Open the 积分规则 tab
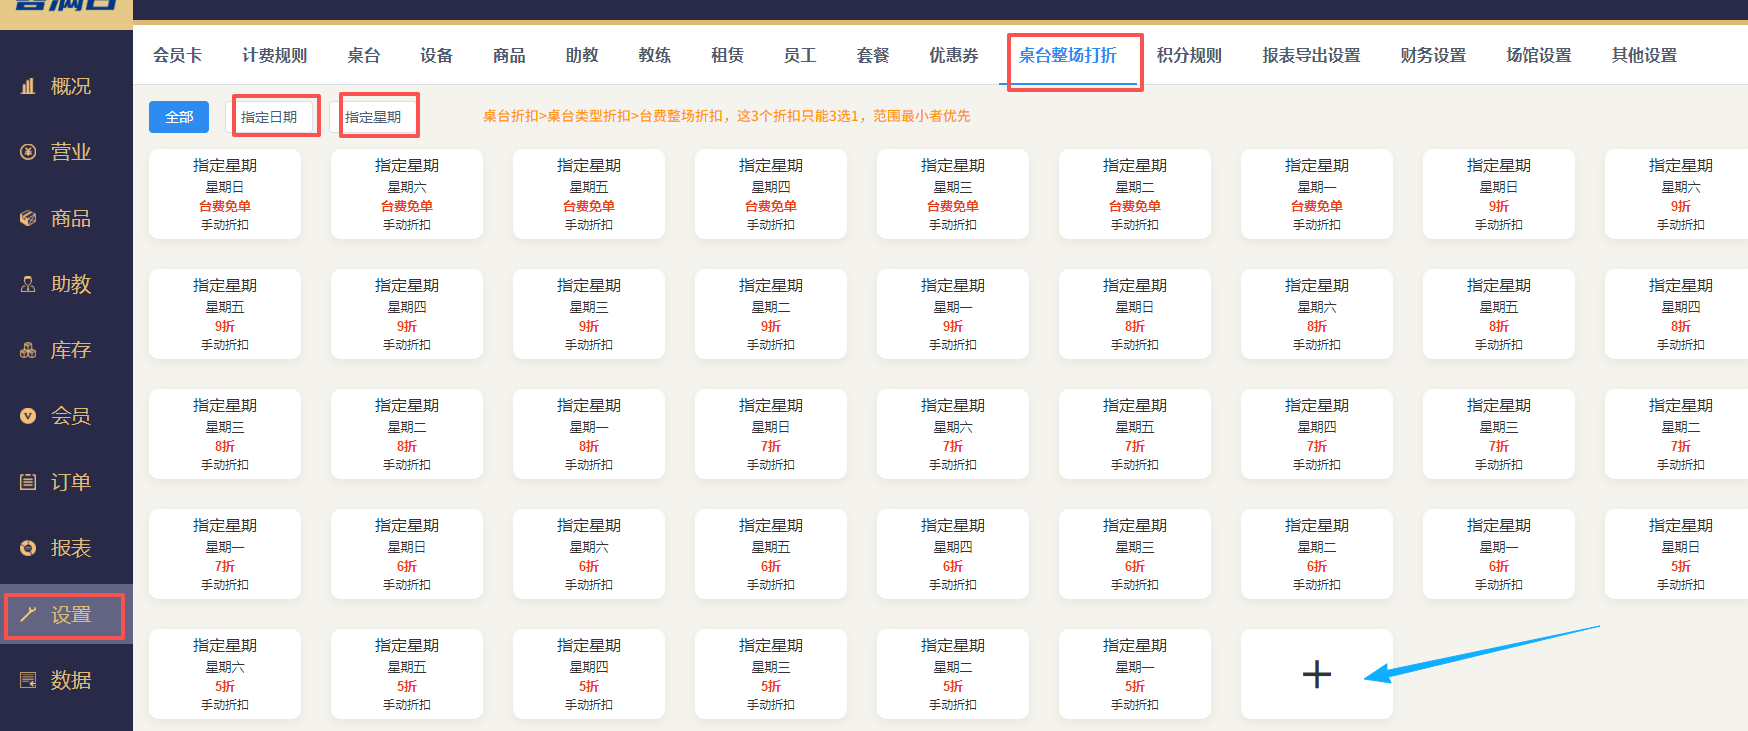Viewport: 1748px width, 731px height. (1189, 55)
